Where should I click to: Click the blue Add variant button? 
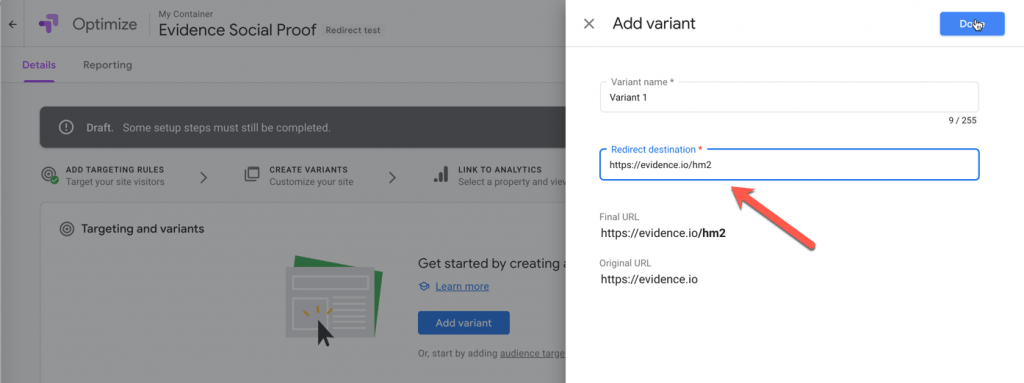[464, 323]
